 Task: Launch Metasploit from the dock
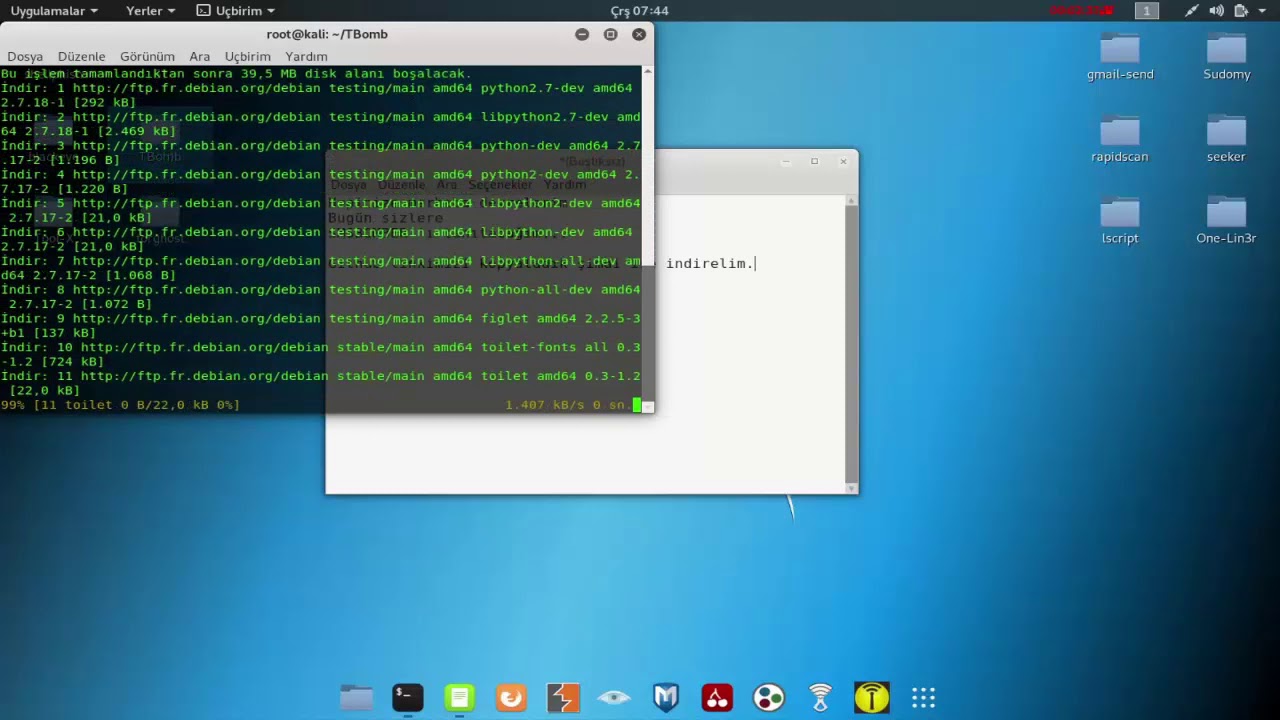[x=666, y=697]
